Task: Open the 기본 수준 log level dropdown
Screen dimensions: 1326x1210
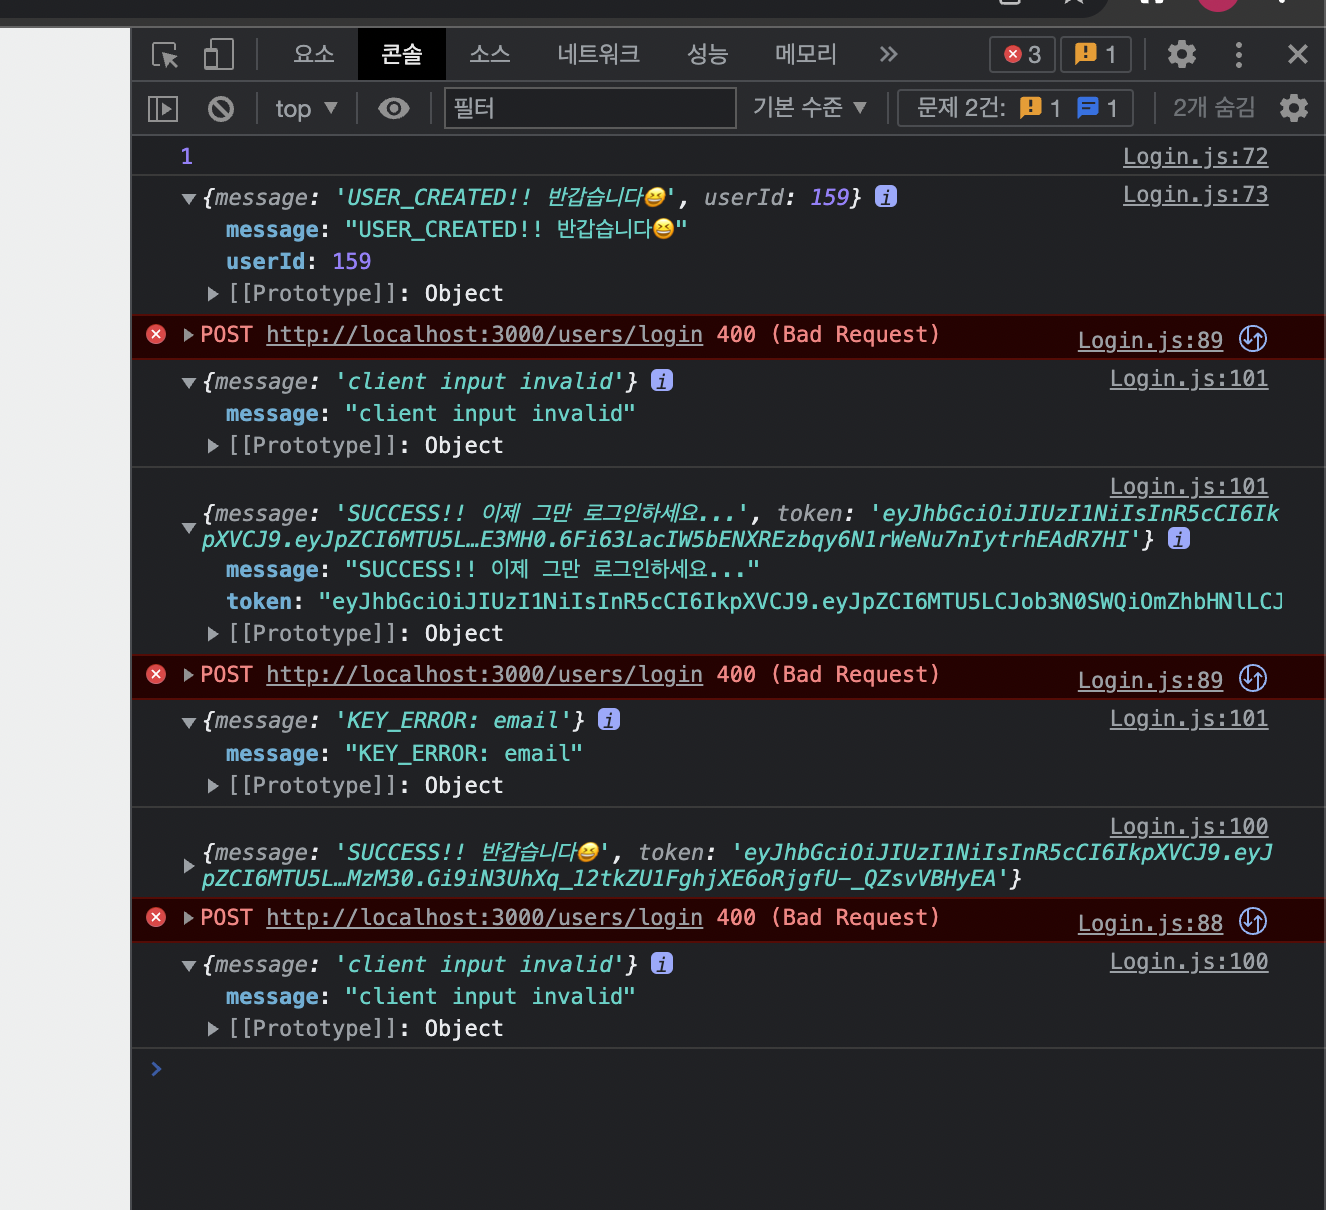Action: (810, 107)
